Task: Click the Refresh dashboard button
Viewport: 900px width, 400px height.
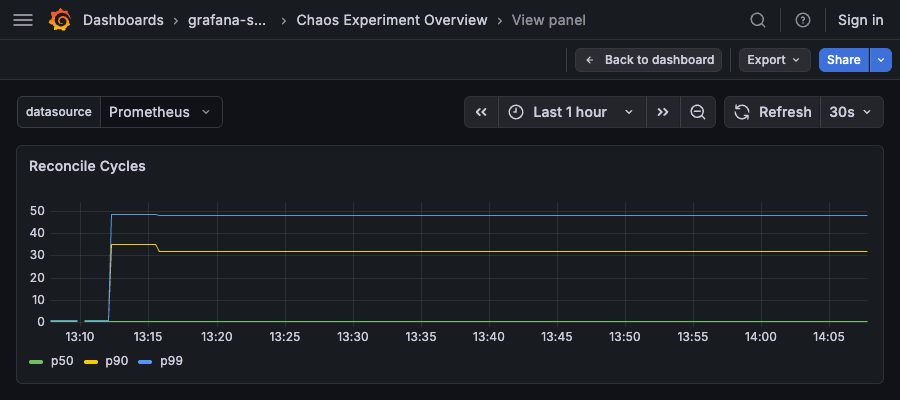Action: coord(772,112)
